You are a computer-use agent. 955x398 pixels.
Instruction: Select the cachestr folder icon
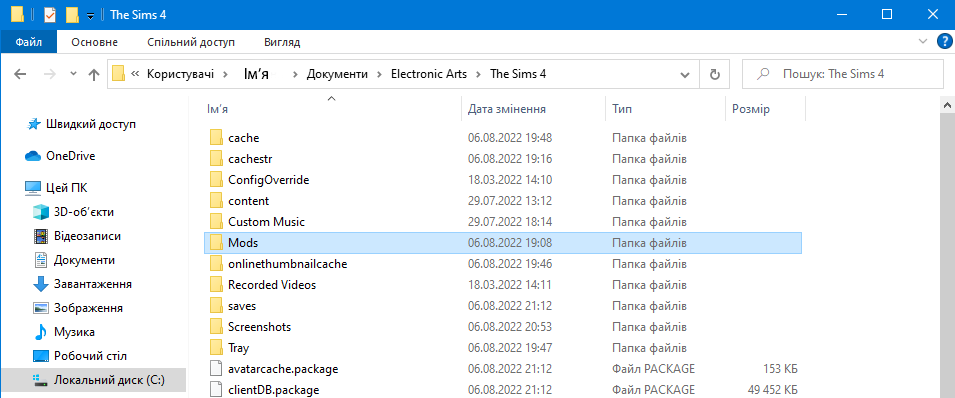[216, 159]
